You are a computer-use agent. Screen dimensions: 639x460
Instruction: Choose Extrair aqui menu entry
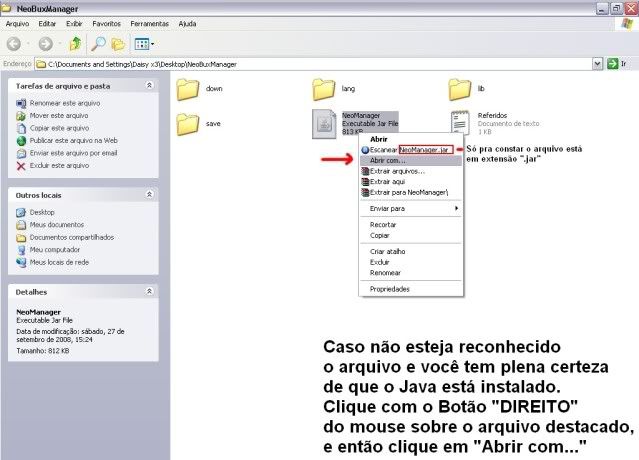(411, 182)
